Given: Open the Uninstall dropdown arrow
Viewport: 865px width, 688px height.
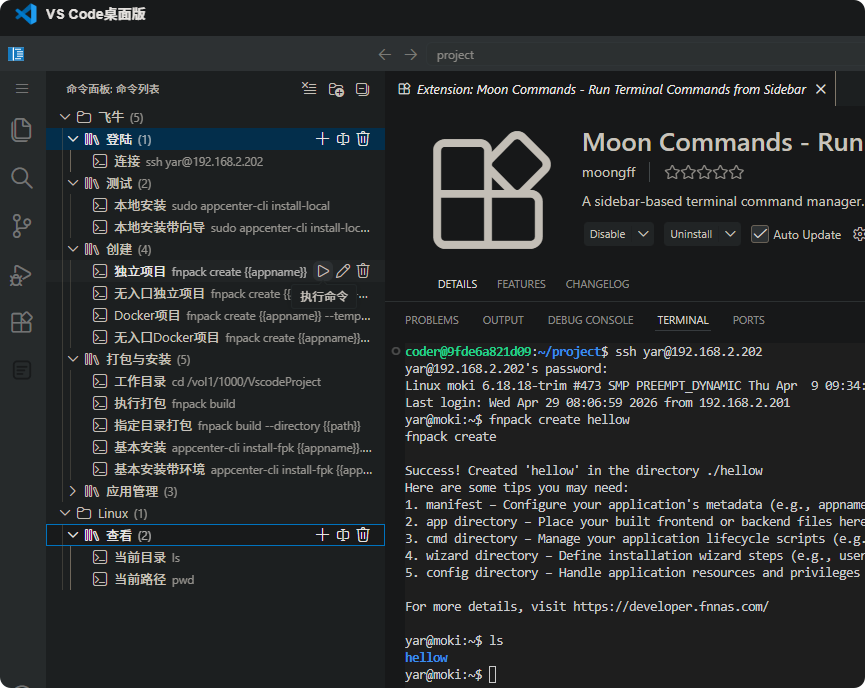Looking at the screenshot, I should click(x=730, y=234).
